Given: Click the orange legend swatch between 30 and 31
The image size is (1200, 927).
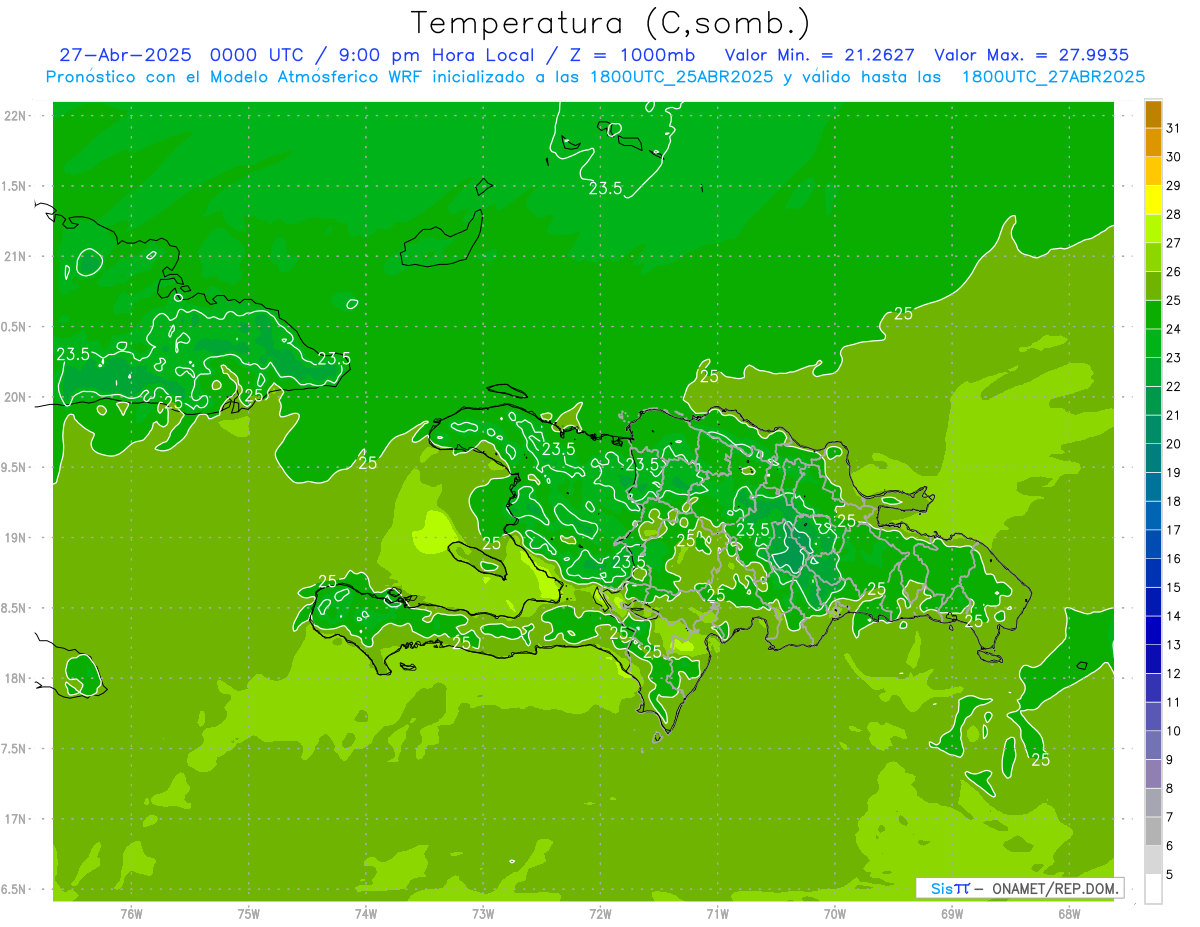Looking at the screenshot, I should [1153, 143].
